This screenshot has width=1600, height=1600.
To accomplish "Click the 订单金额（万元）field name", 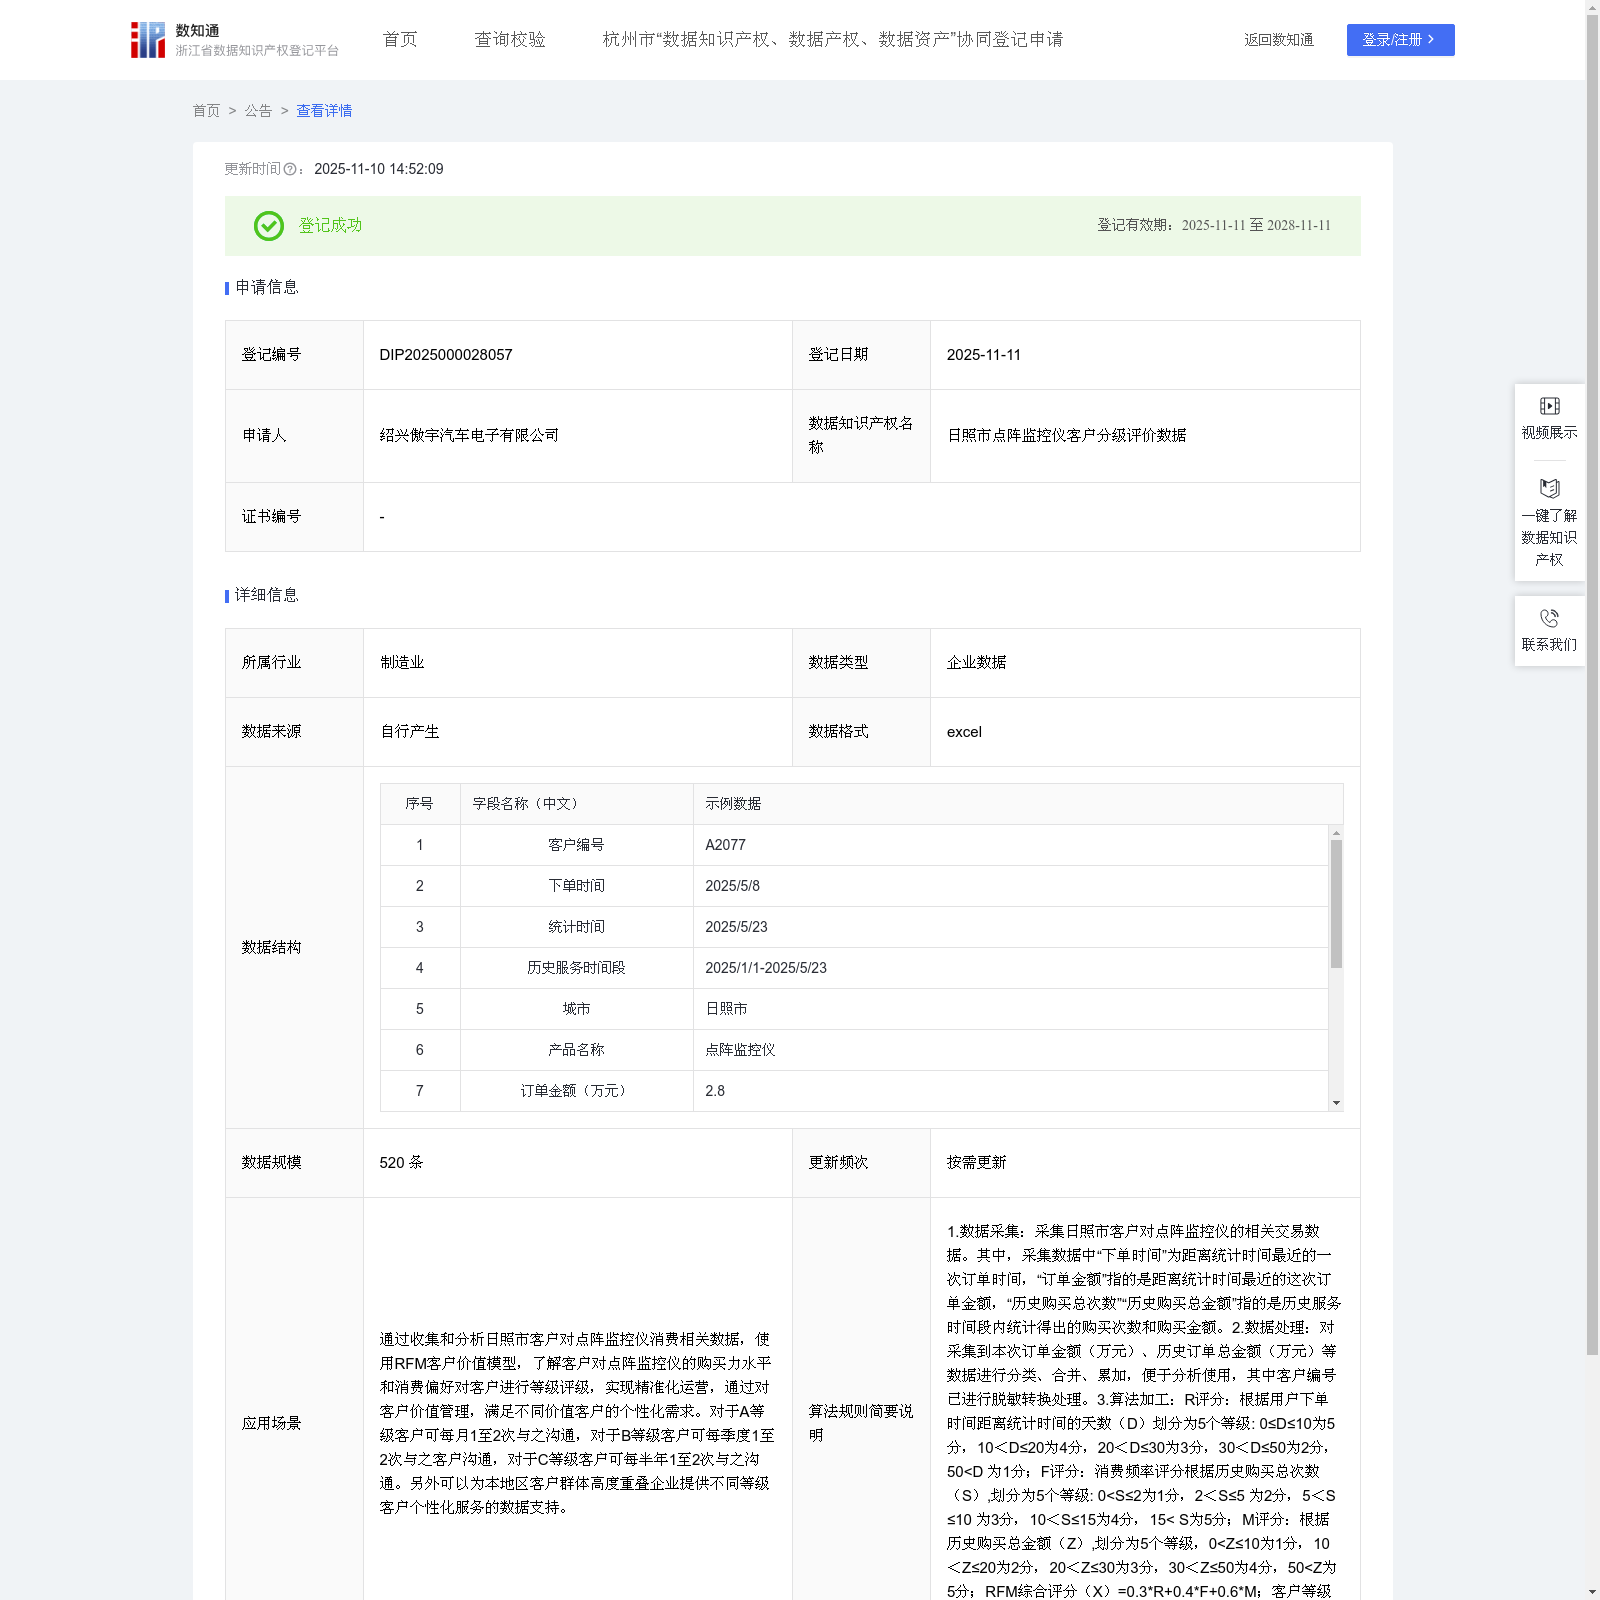I will (576, 1091).
